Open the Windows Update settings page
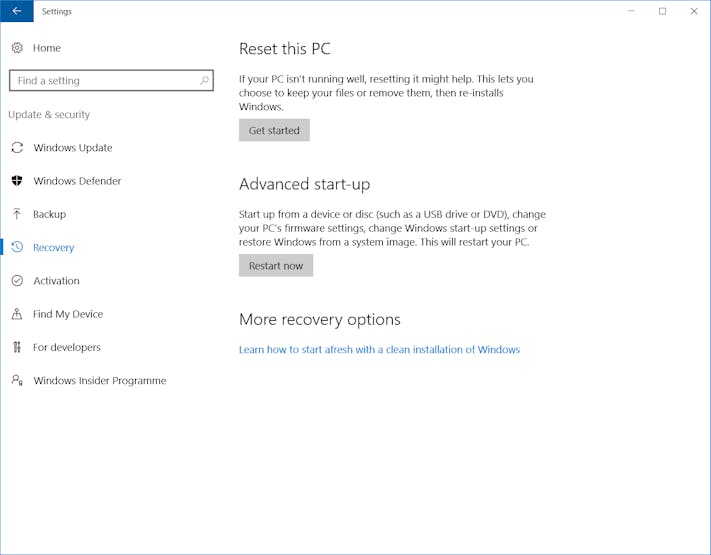The height and width of the screenshot is (555, 711). tap(73, 148)
